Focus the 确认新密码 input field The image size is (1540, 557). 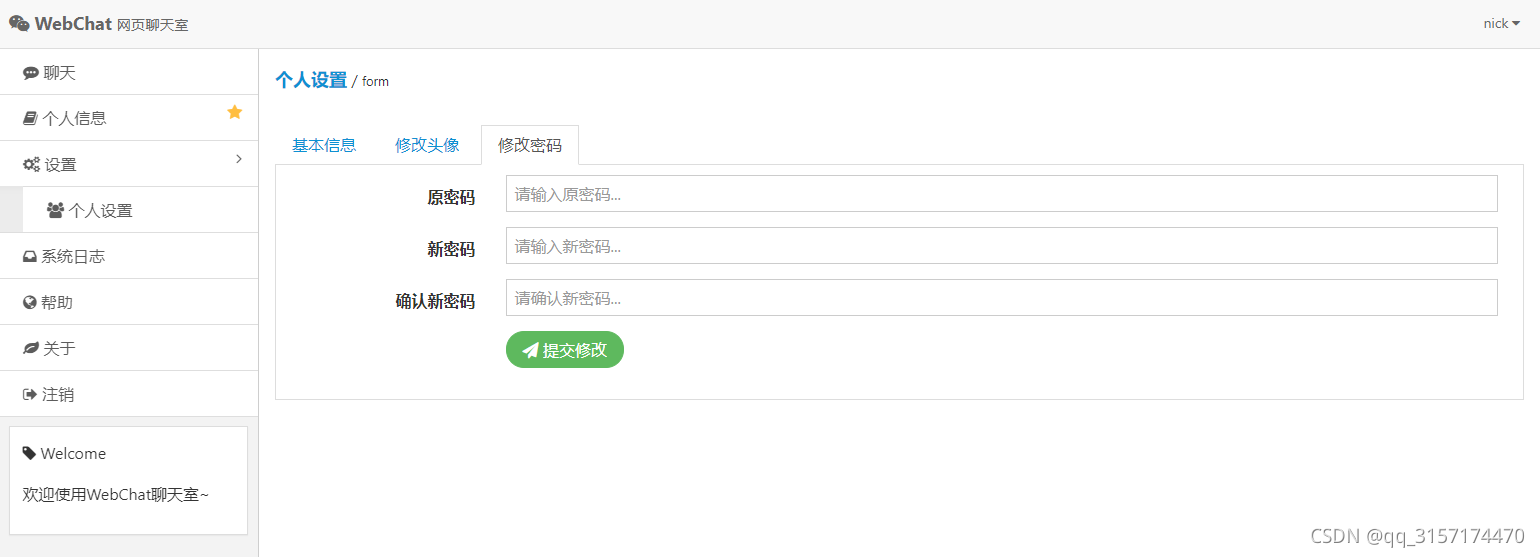coord(1001,298)
